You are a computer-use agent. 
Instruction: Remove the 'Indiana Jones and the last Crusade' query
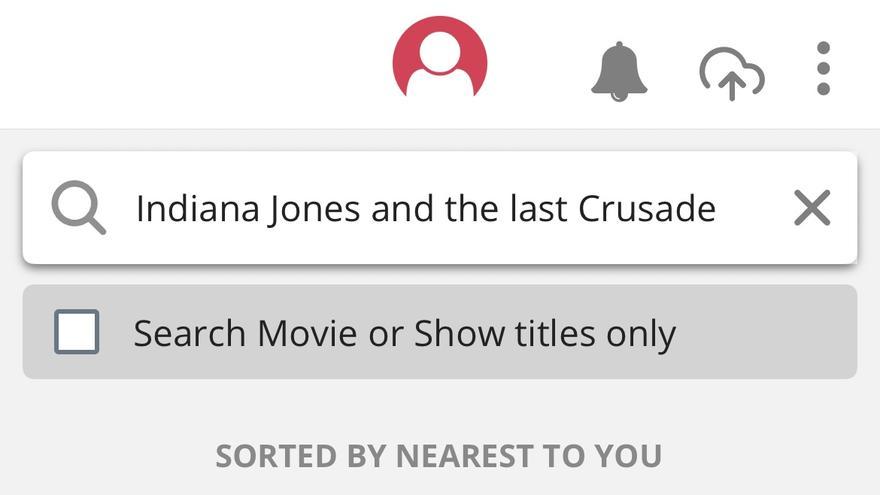(x=811, y=208)
